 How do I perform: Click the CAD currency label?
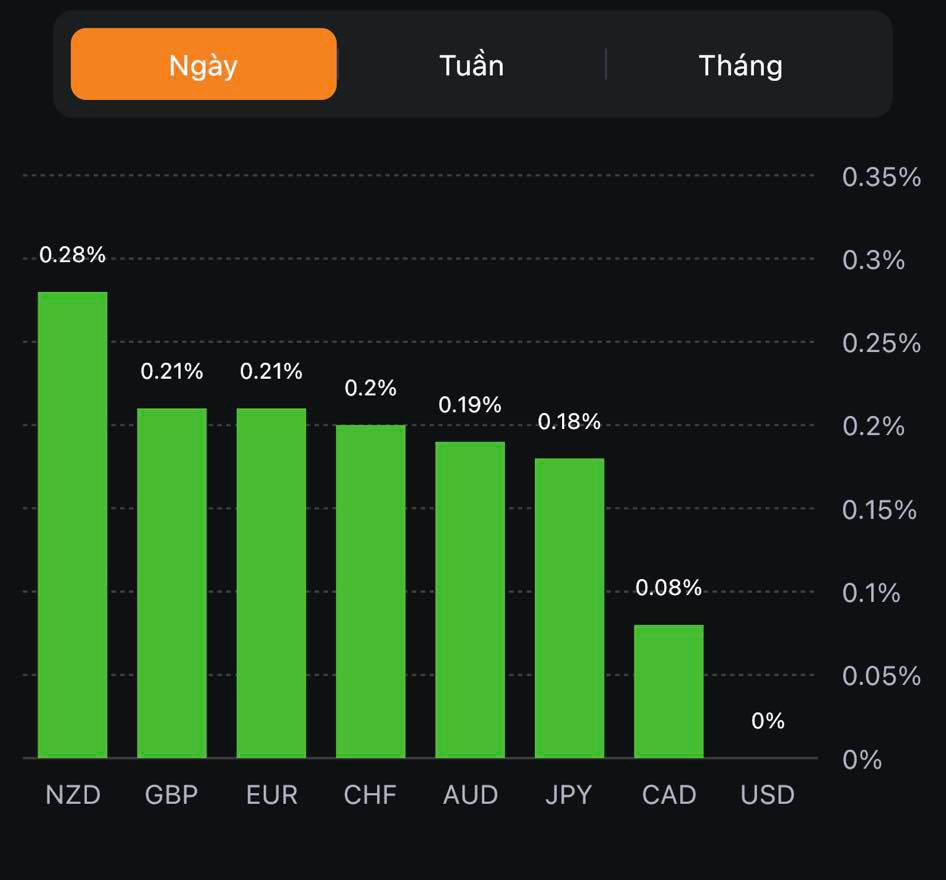coord(669,795)
